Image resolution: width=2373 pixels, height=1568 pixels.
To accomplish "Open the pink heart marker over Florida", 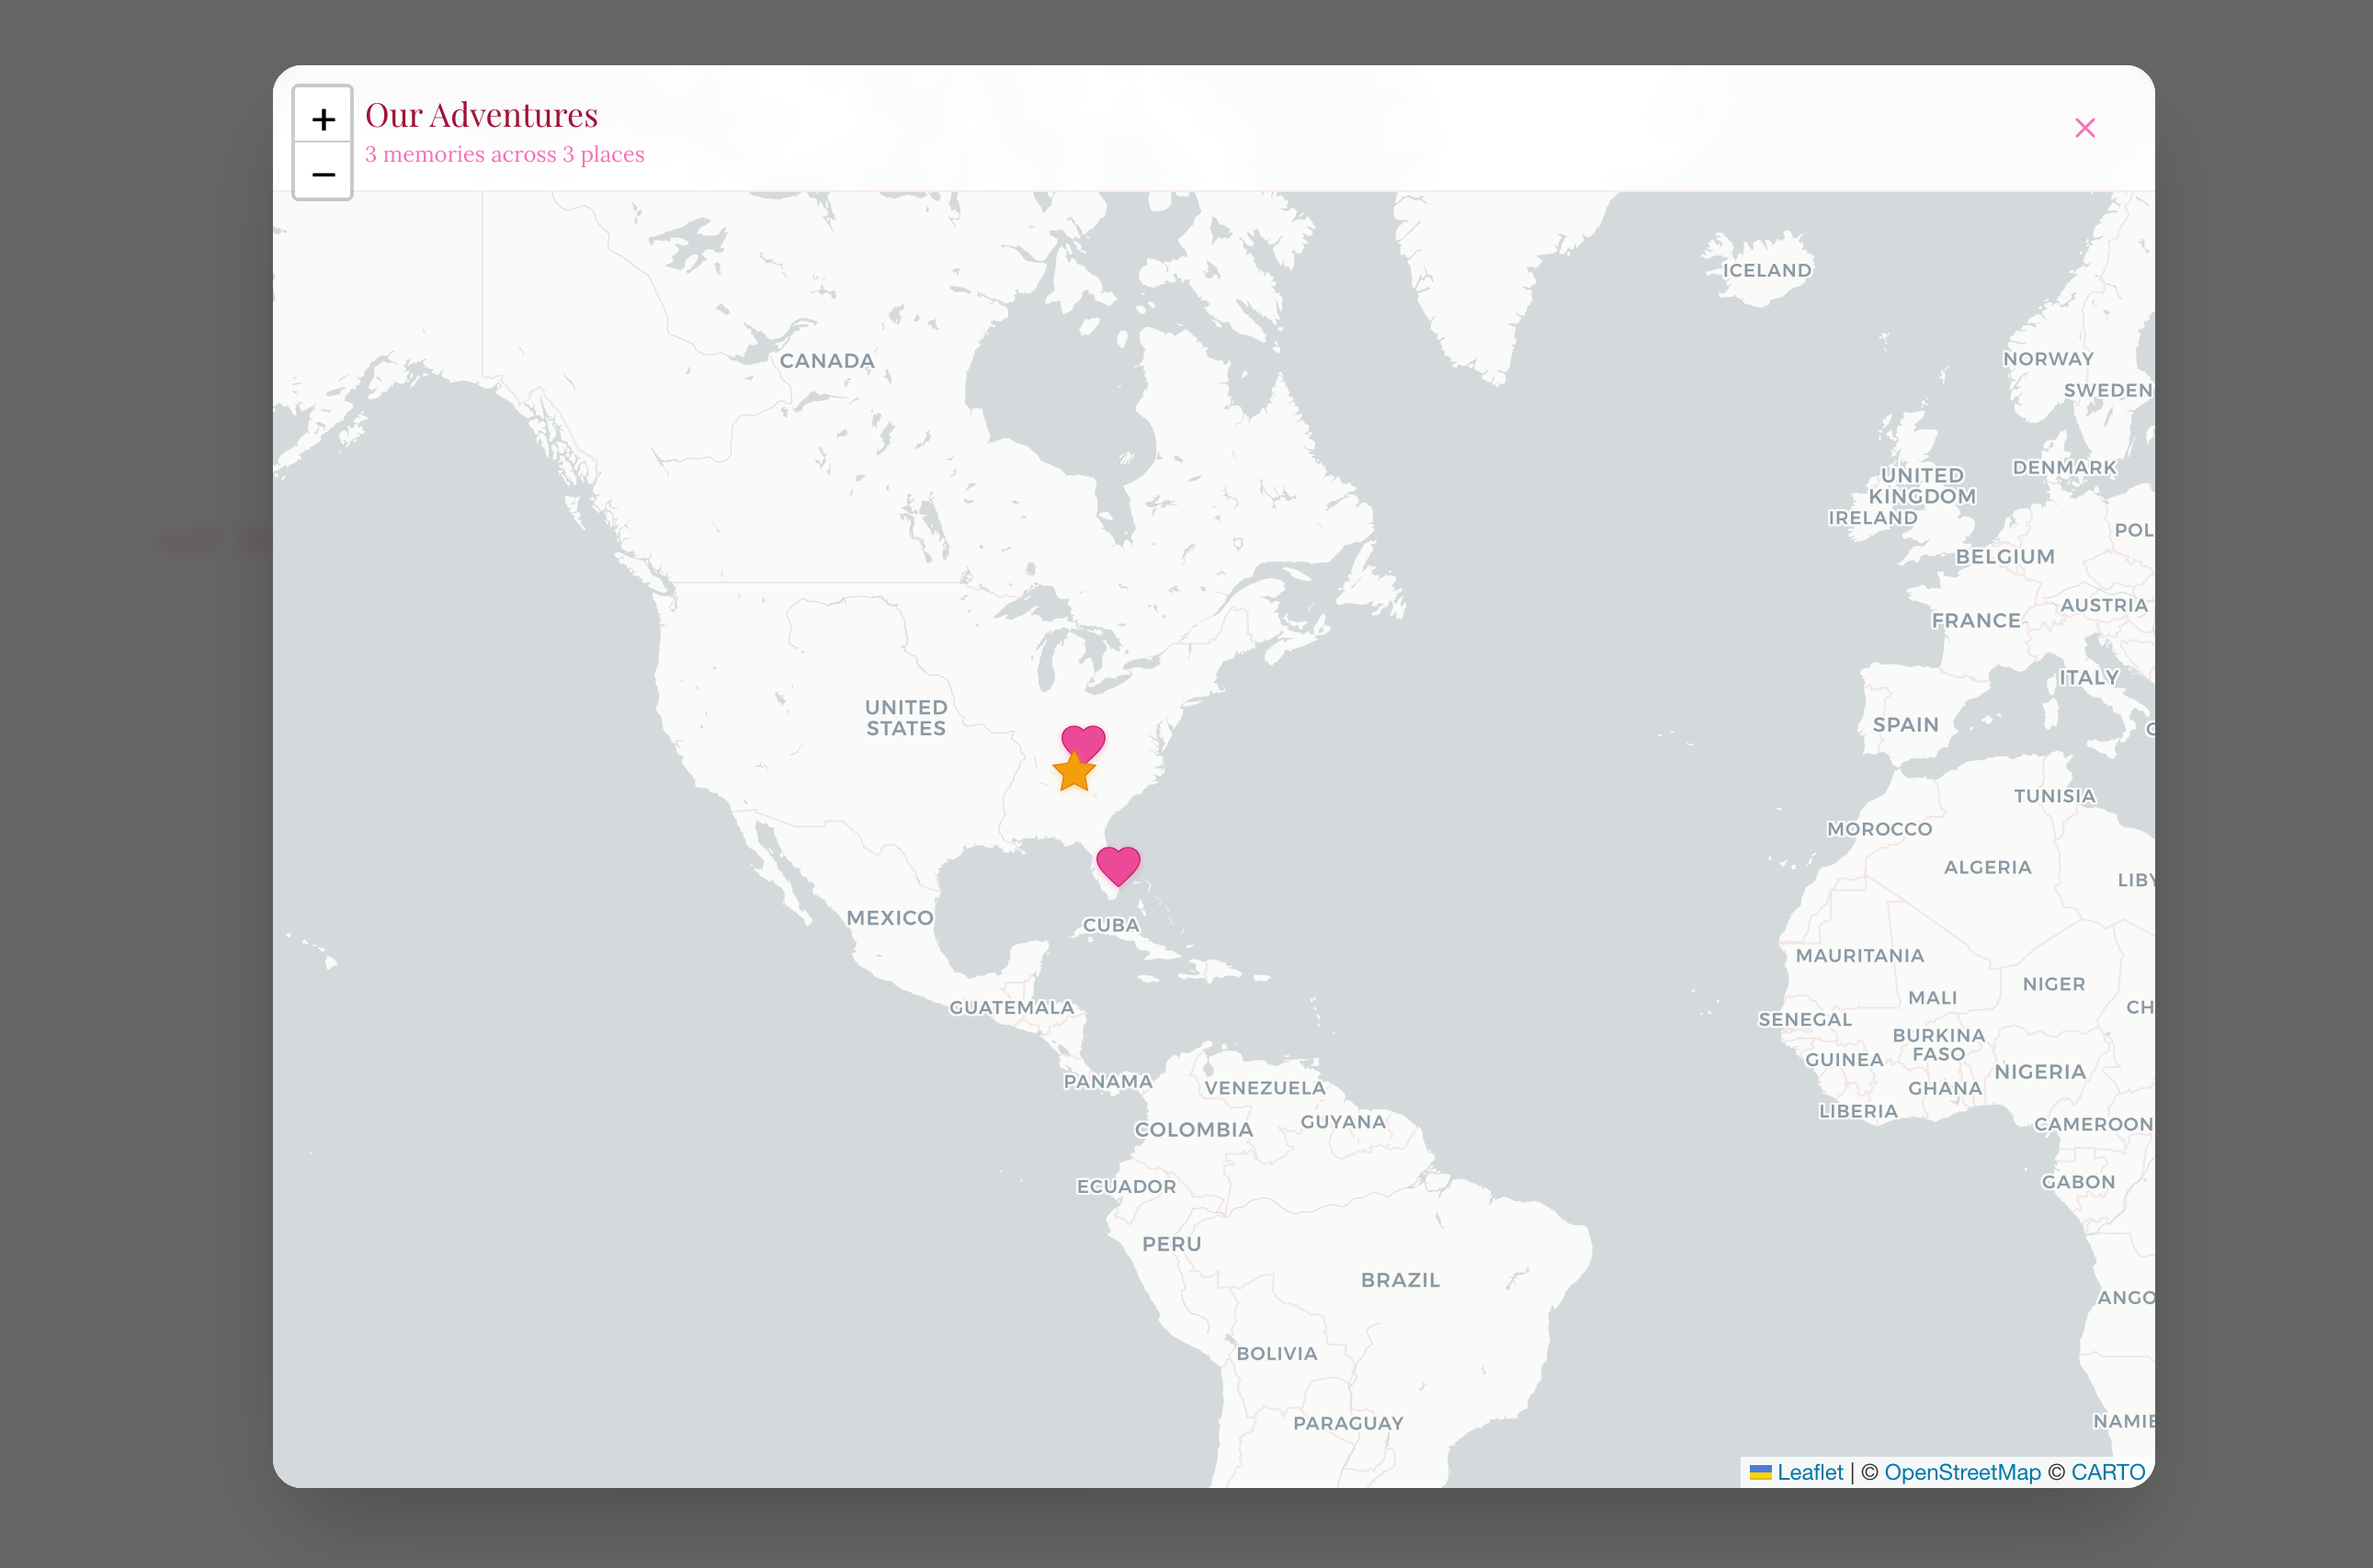I will point(1118,864).
